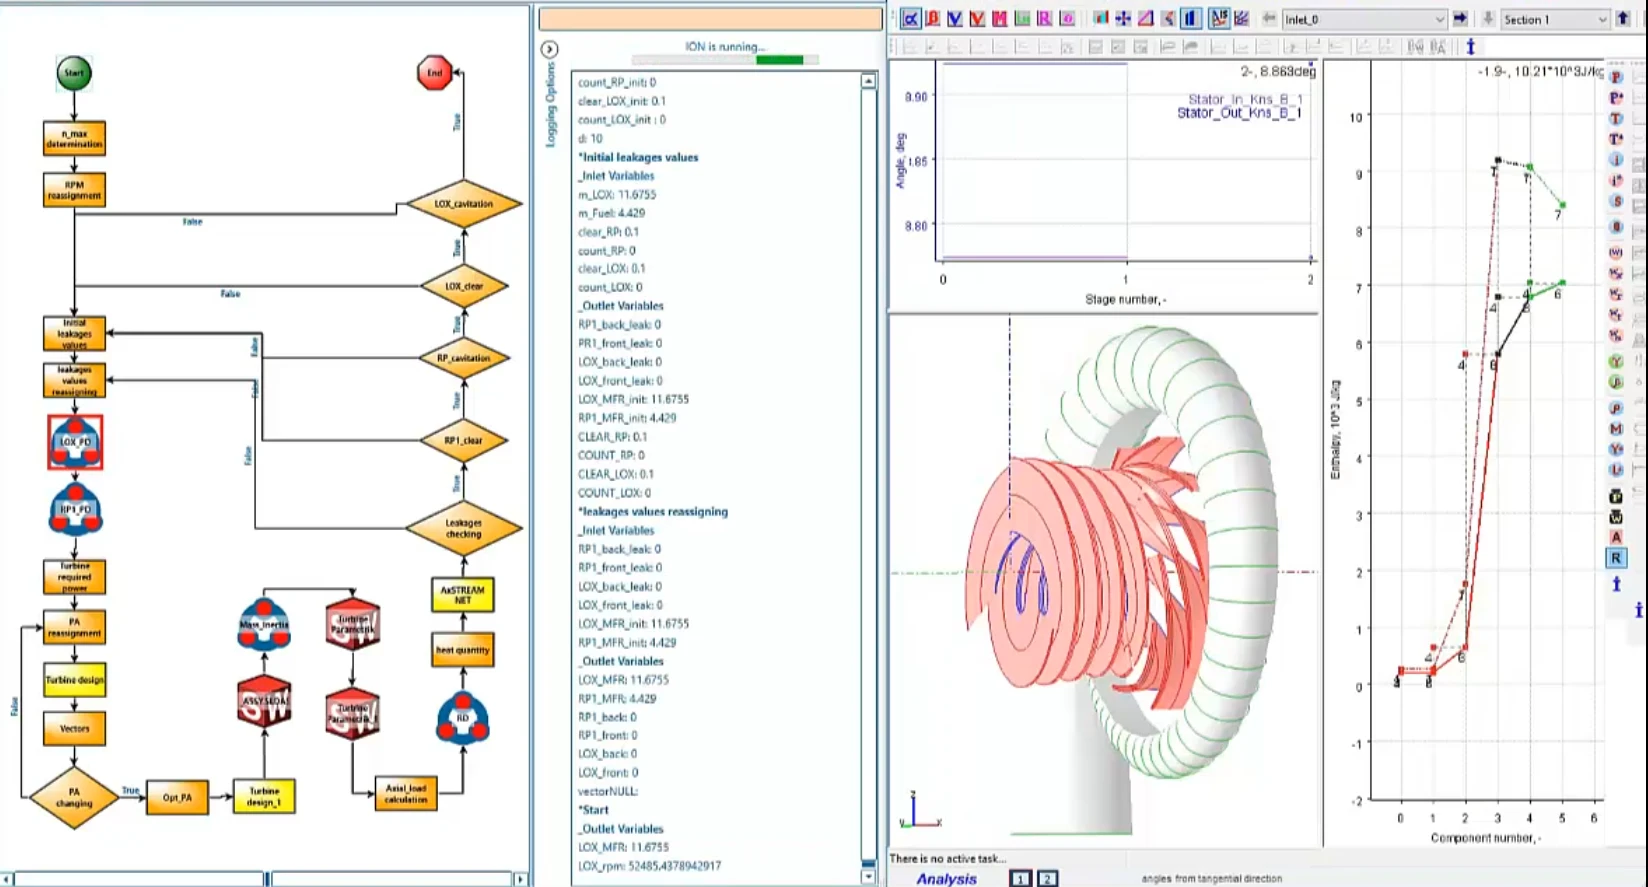
Task: Click the red beta angle toolbar icon
Action: coord(932,19)
